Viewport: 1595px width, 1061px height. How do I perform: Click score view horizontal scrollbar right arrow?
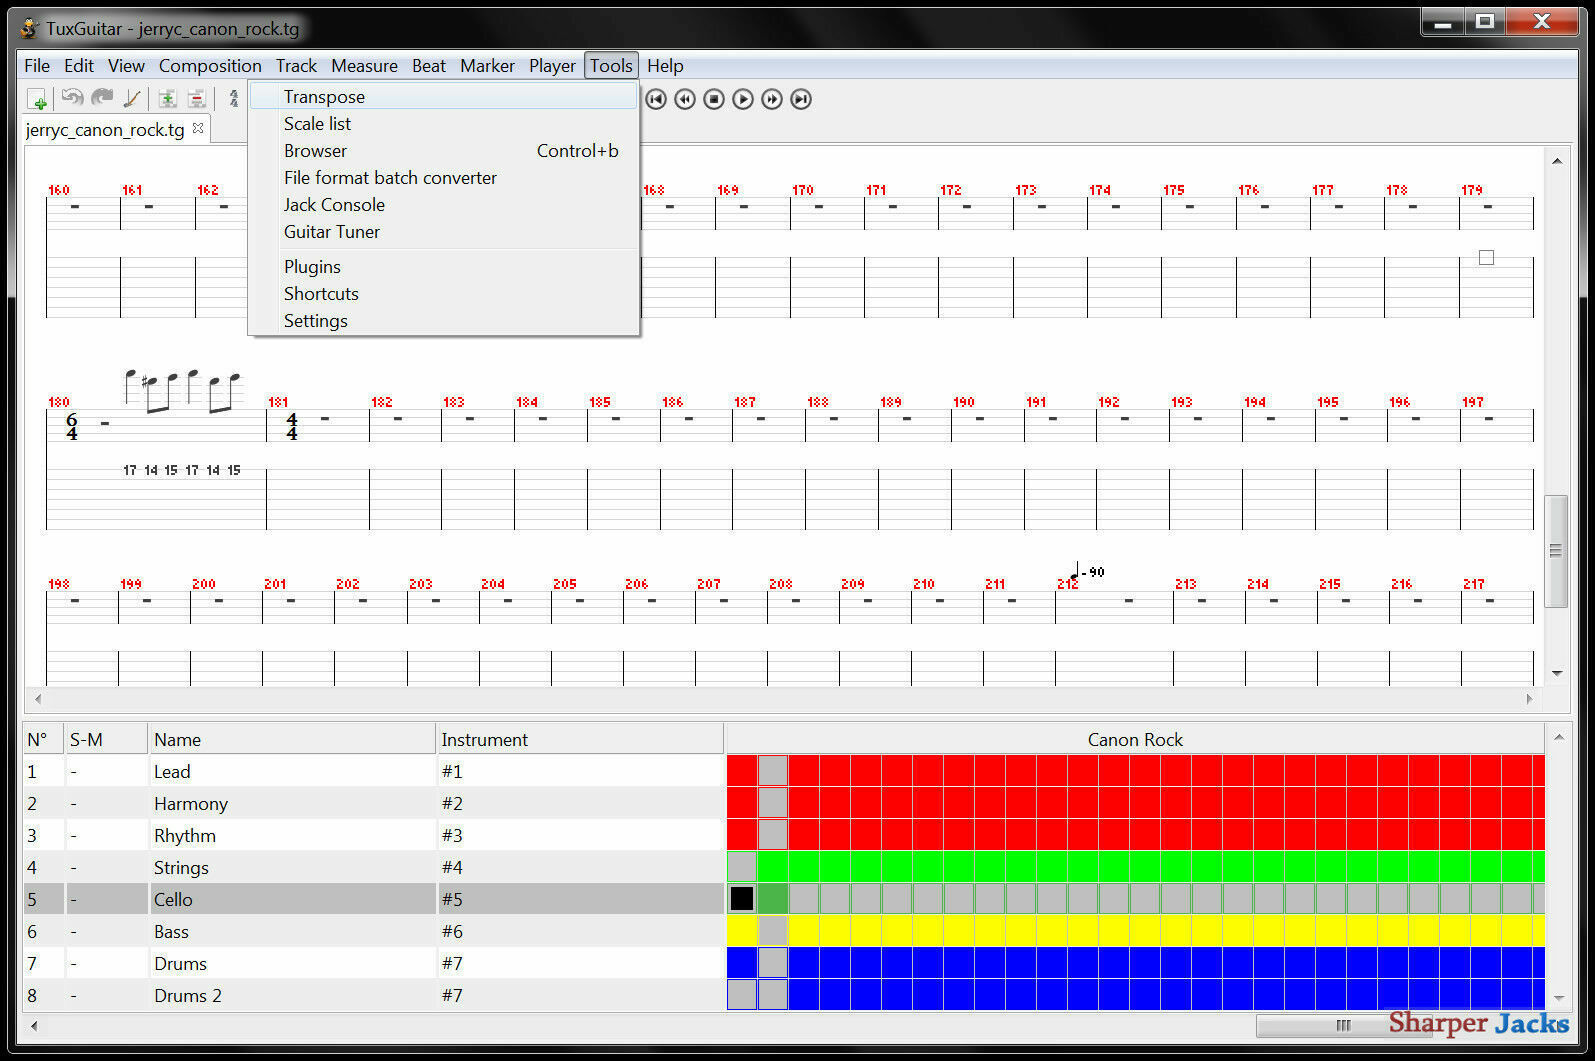click(x=1529, y=699)
